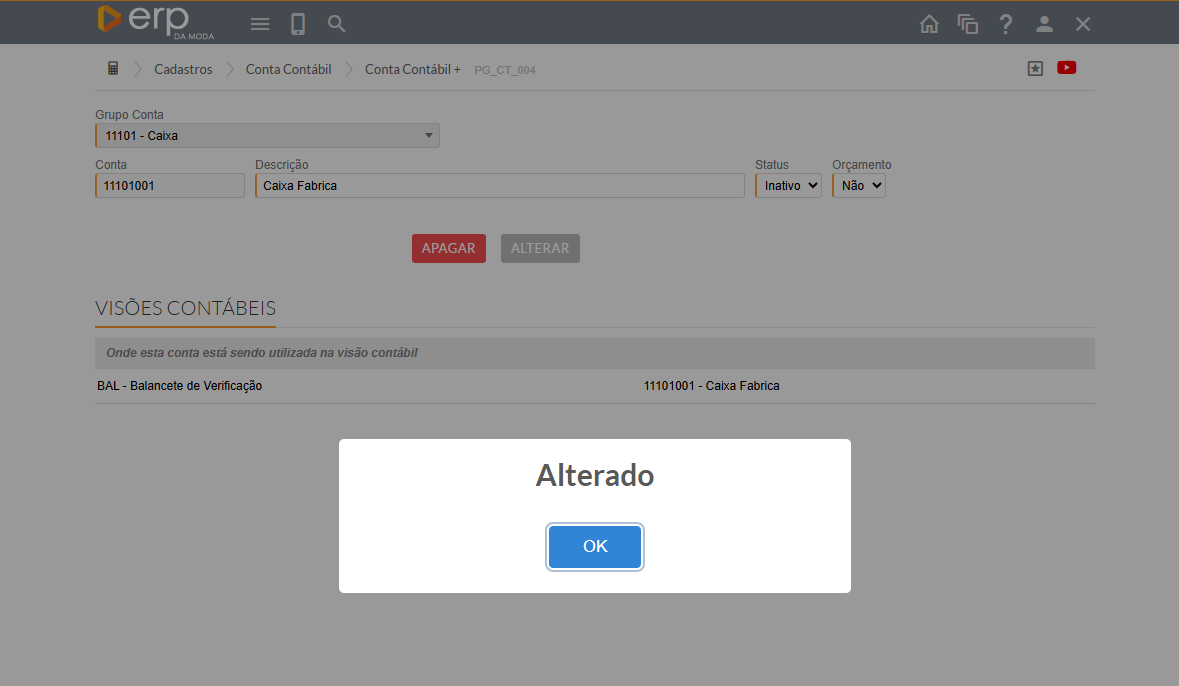Go to home via house icon

tap(929, 24)
